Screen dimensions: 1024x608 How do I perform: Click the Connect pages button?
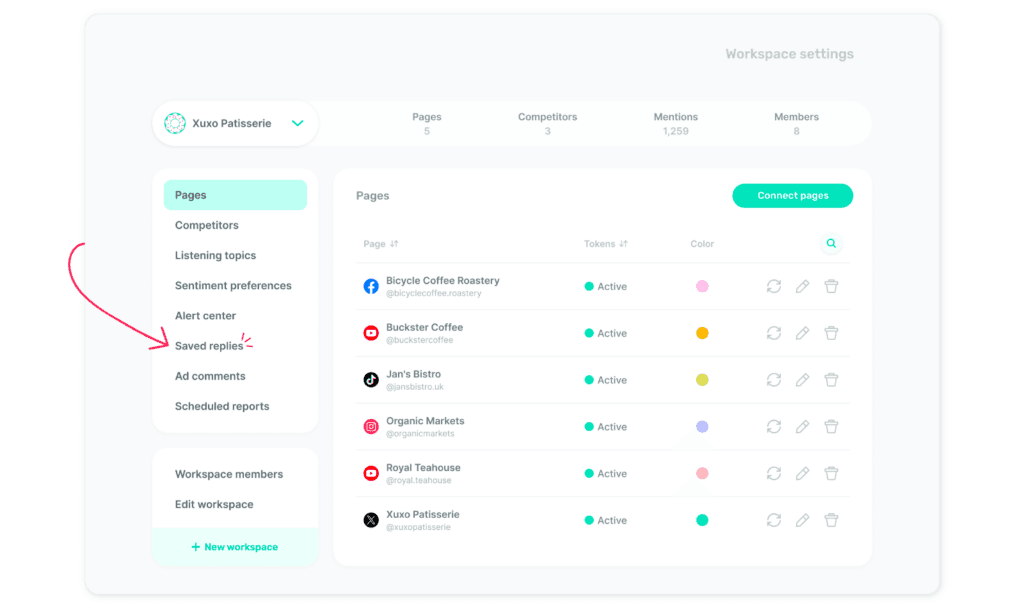[793, 196]
